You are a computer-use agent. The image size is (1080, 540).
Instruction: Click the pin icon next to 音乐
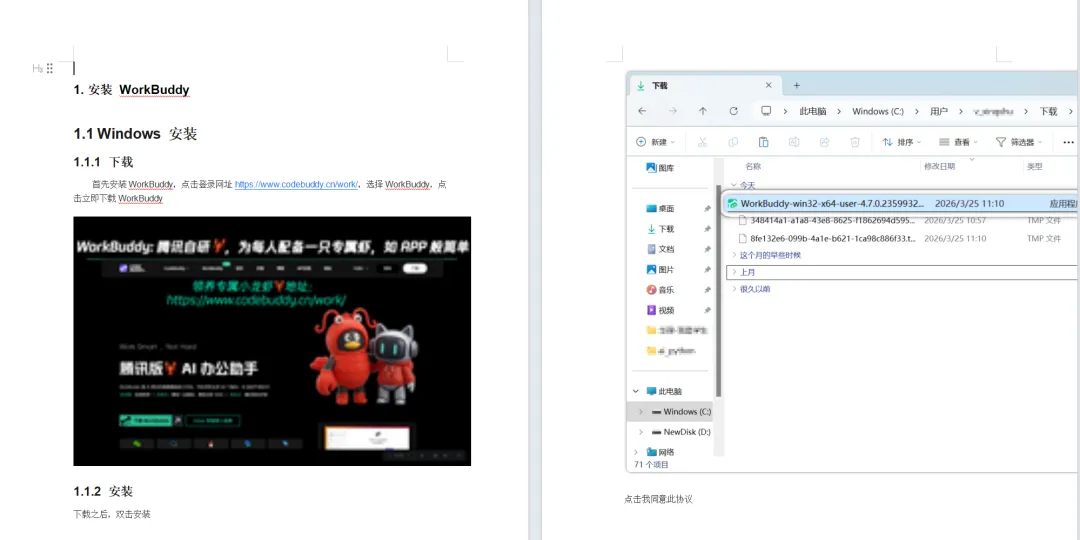[x=707, y=290]
